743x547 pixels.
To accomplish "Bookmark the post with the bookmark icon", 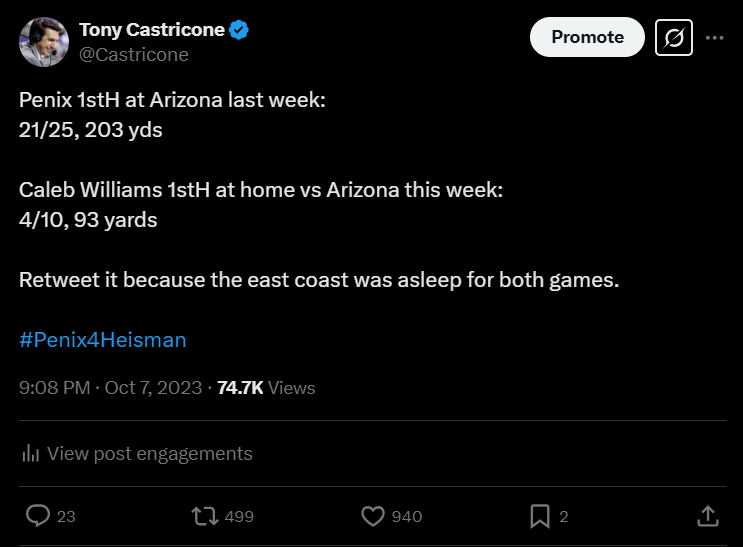I will [x=540, y=516].
